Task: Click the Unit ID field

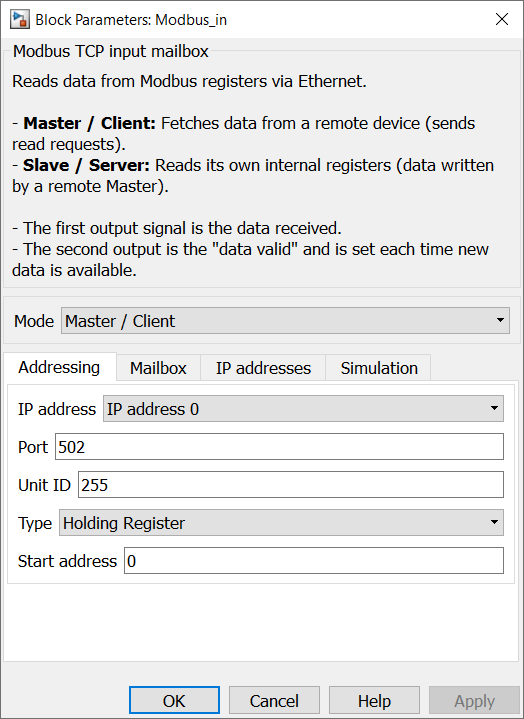Action: click(291, 485)
